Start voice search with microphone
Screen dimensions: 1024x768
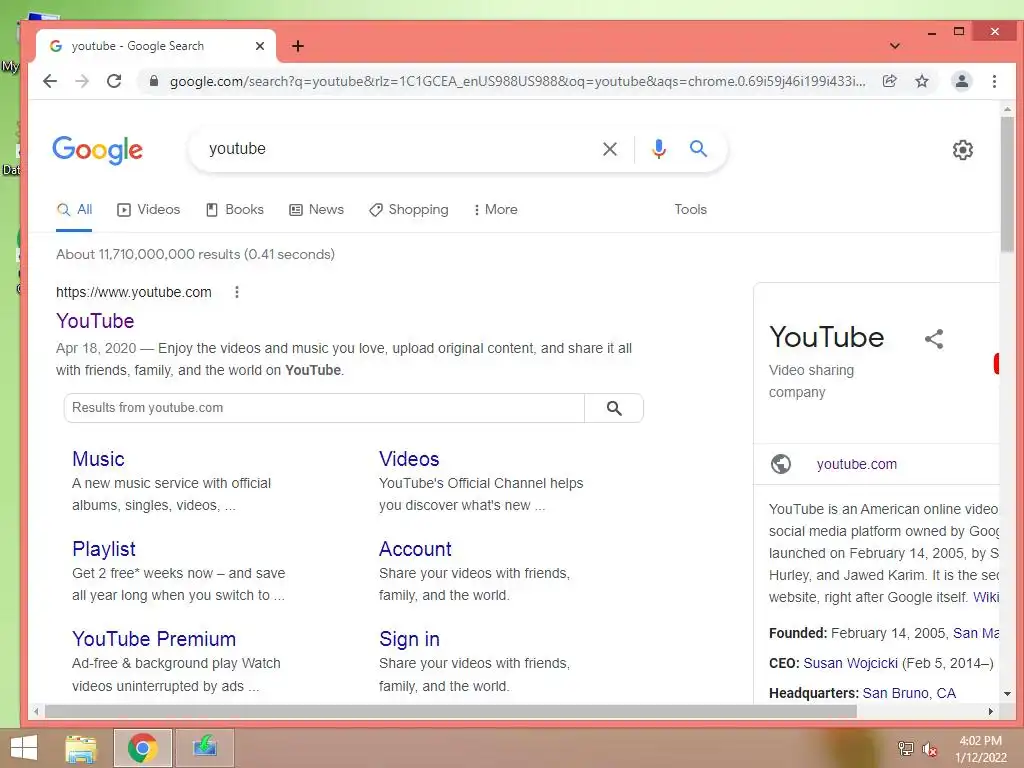(659, 149)
